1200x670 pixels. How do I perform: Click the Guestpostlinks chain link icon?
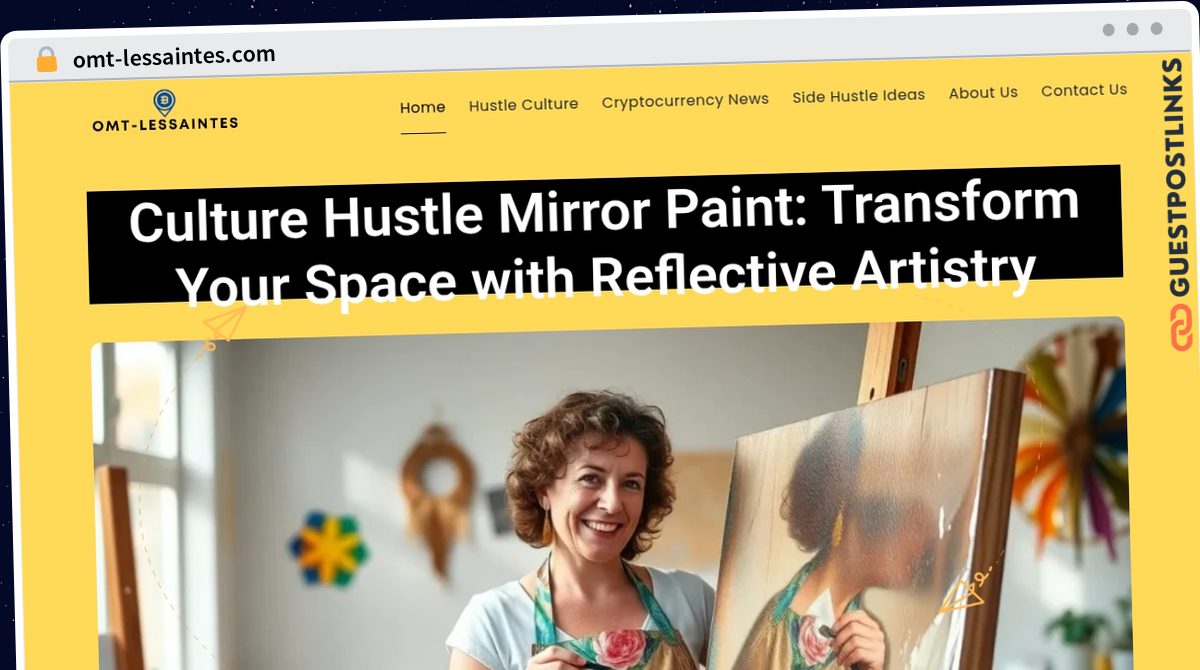(x=1181, y=328)
